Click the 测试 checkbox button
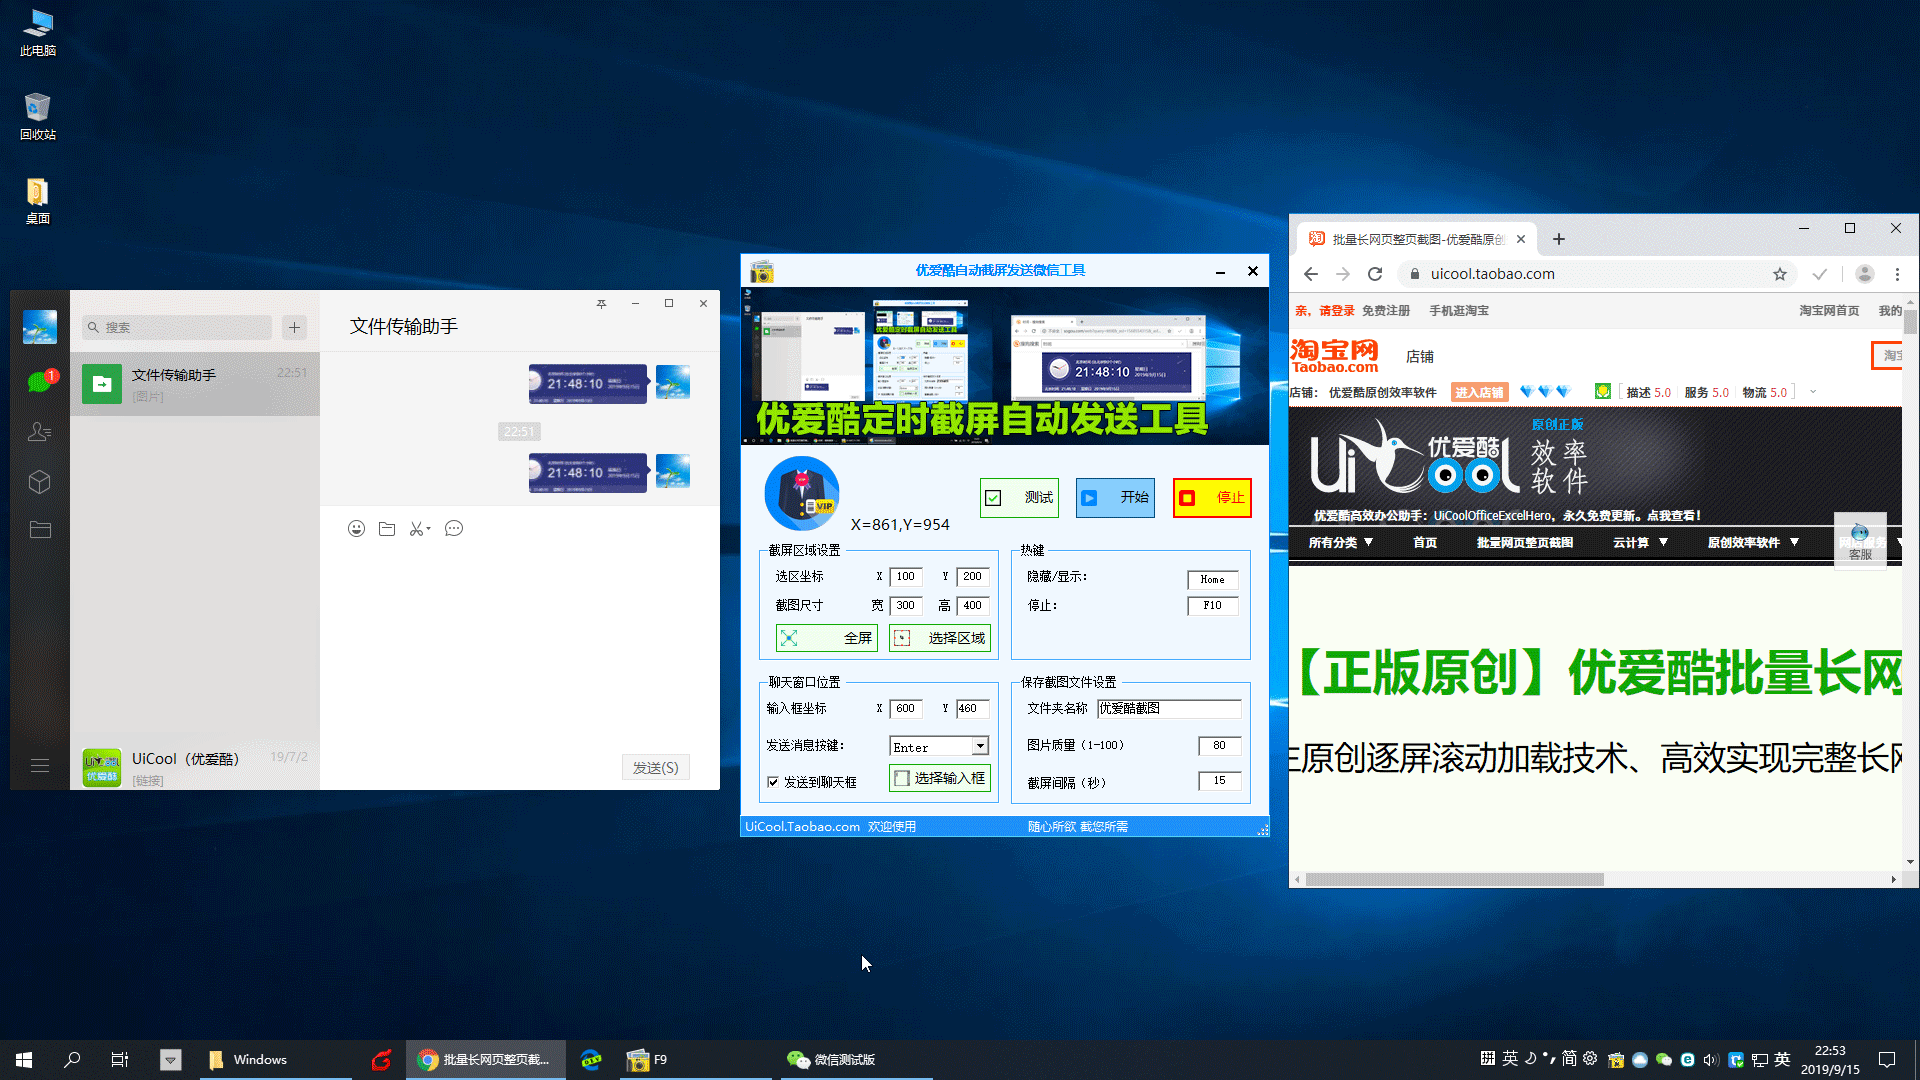 1019,498
